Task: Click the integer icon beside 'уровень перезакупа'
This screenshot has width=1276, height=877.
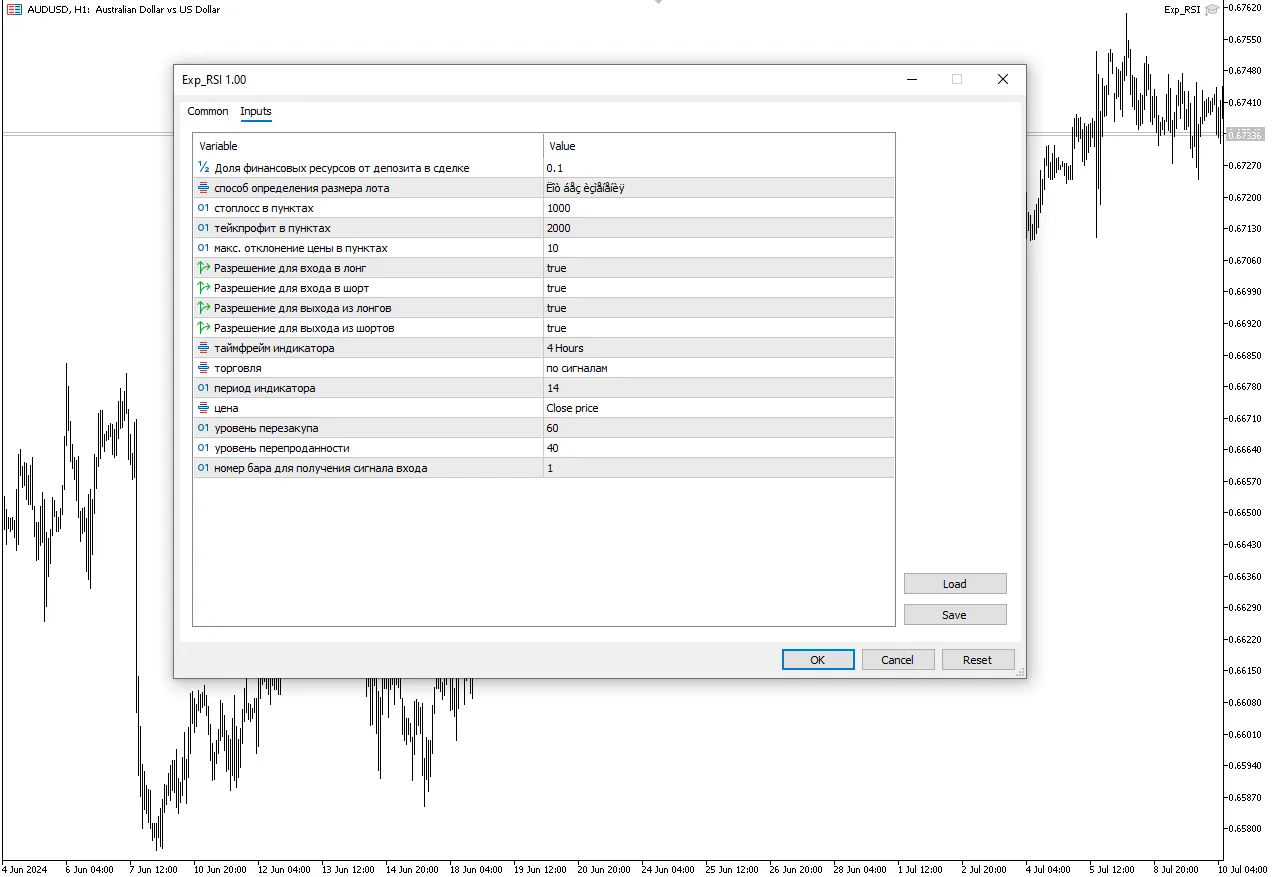Action: point(203,428)
